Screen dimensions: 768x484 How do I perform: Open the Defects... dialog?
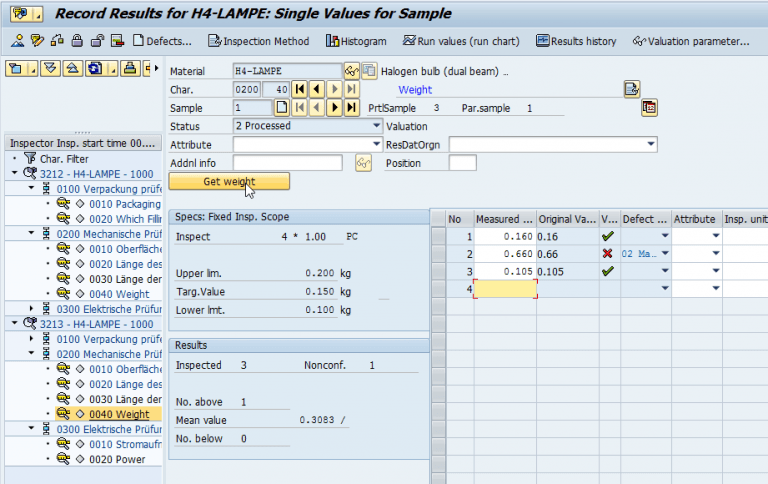(162, 41)
